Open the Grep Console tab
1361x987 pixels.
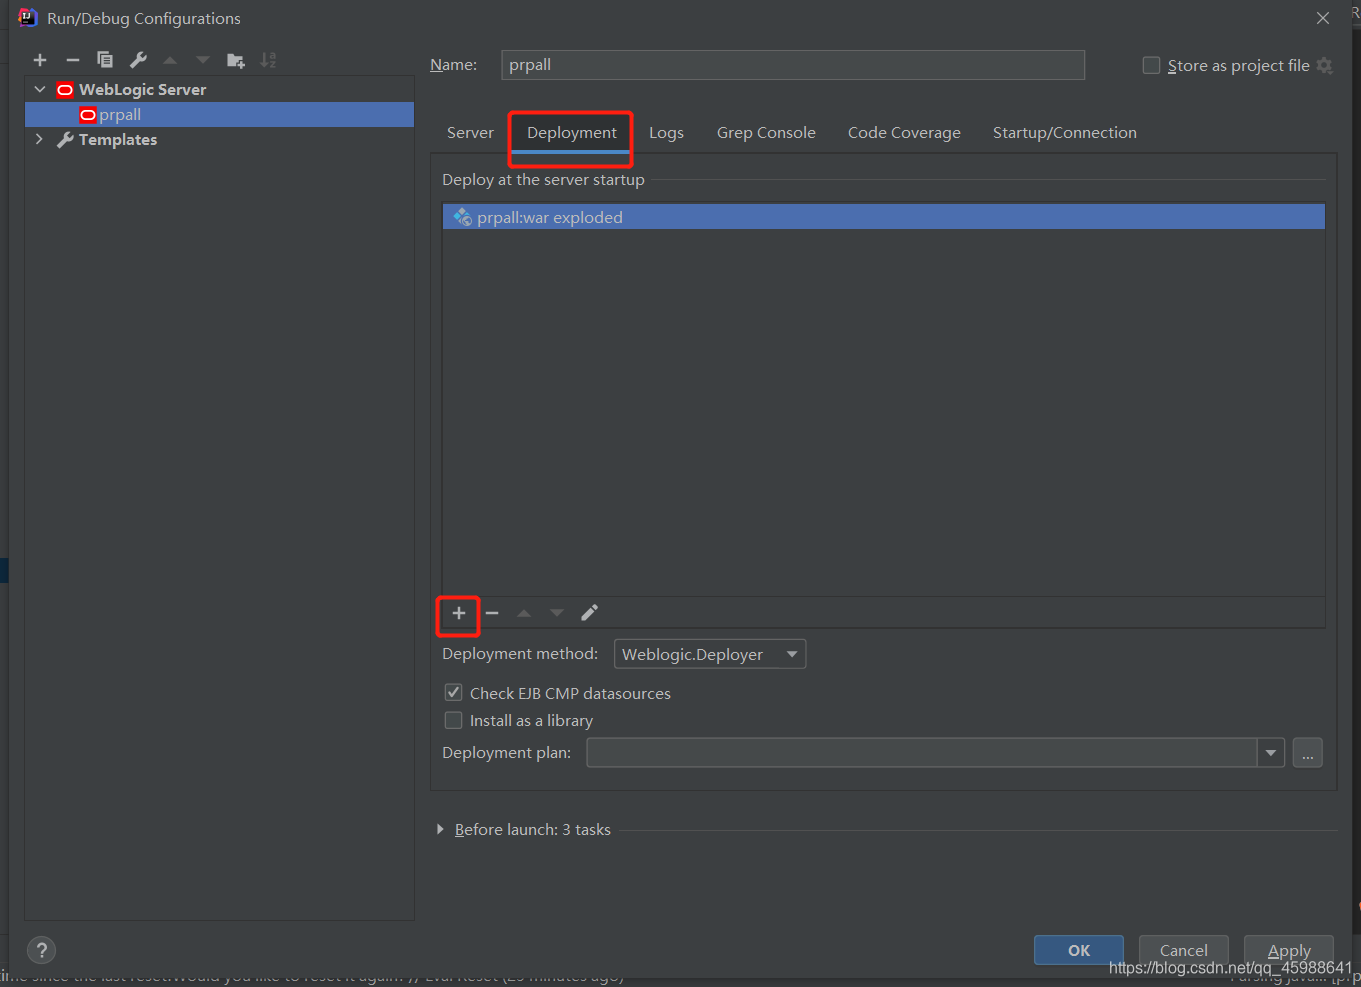coord(766,133)
